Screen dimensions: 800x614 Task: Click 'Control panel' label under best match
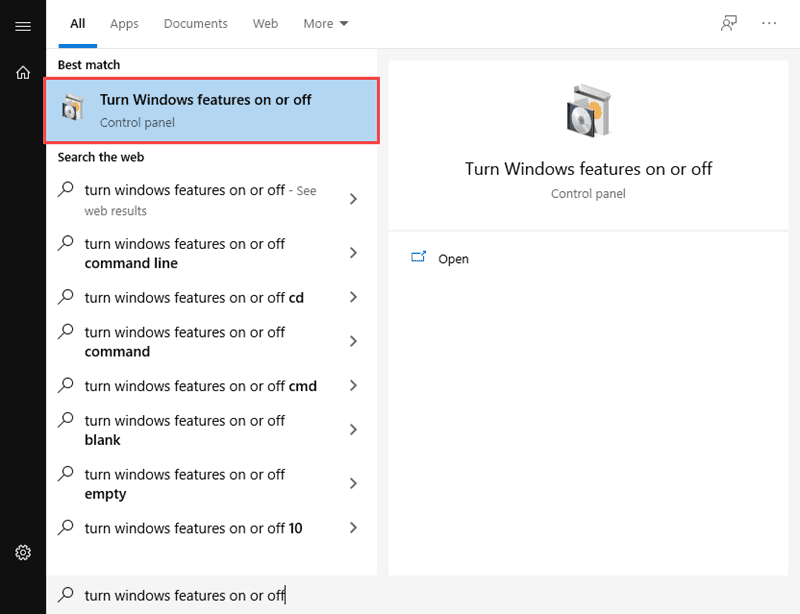137,122
